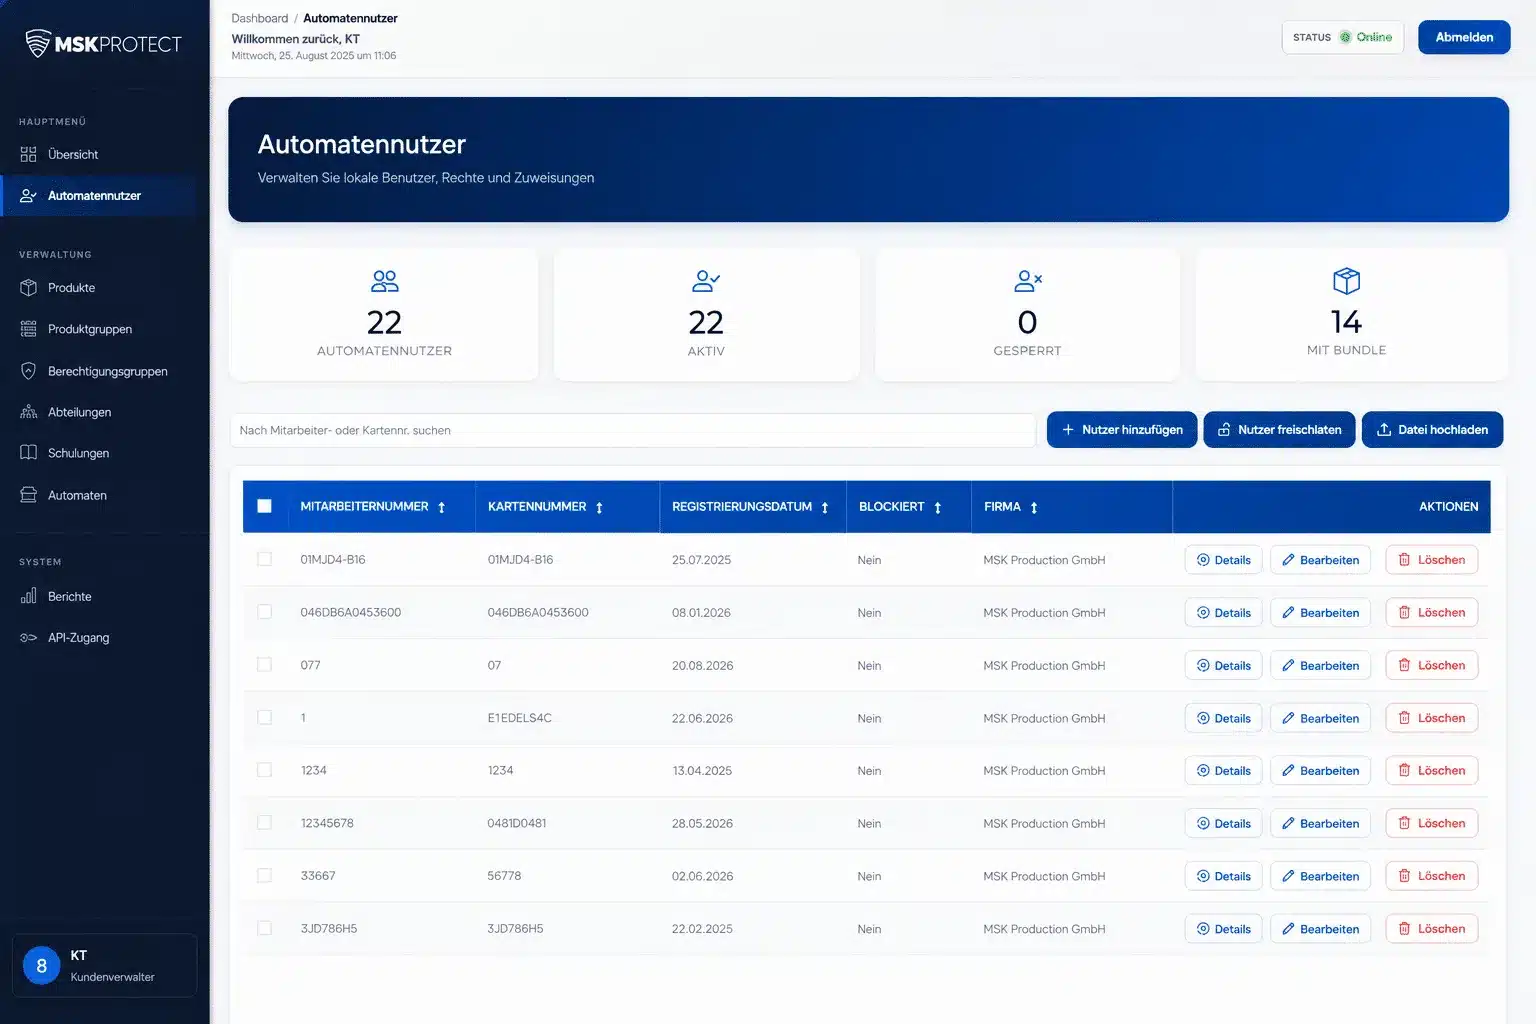Check the row checkbox for 01MJD4-B16

tap(264, 559)
